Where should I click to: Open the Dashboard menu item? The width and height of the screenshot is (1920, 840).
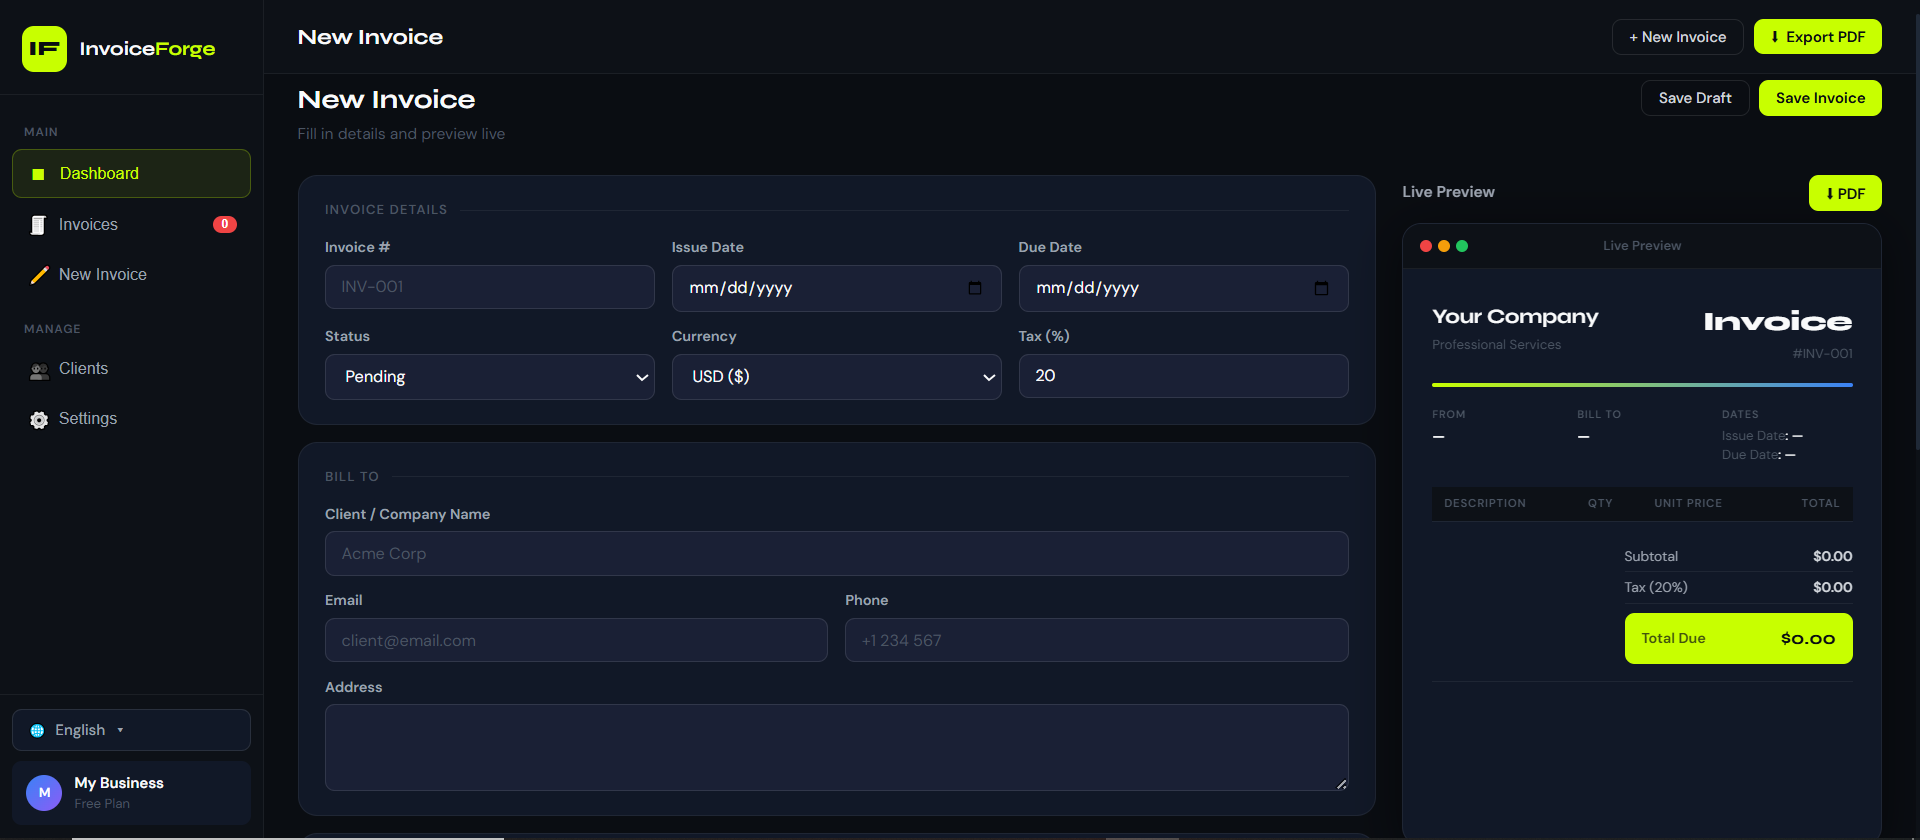(x=131, y=174)
